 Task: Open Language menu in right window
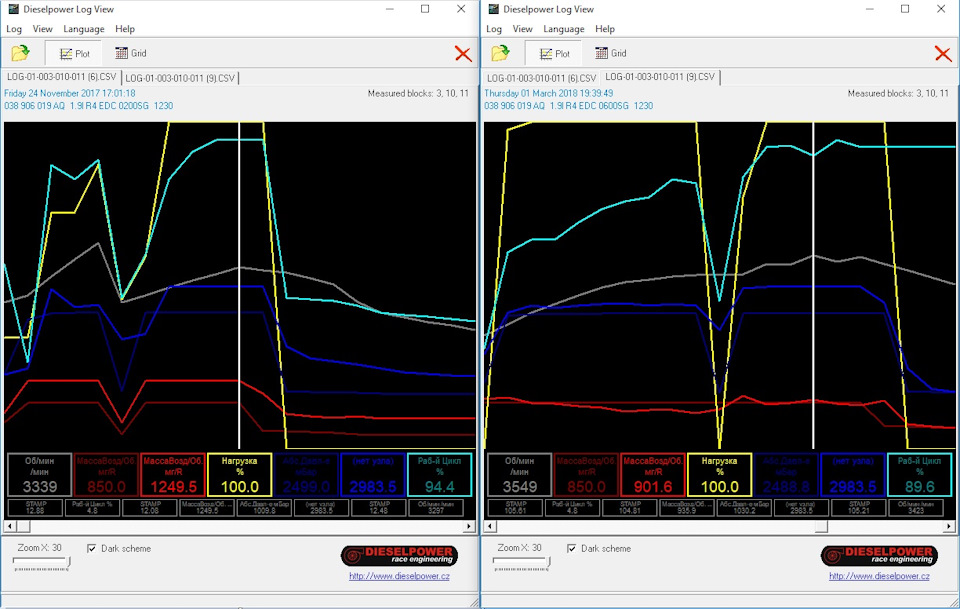[x=564, y=29]
